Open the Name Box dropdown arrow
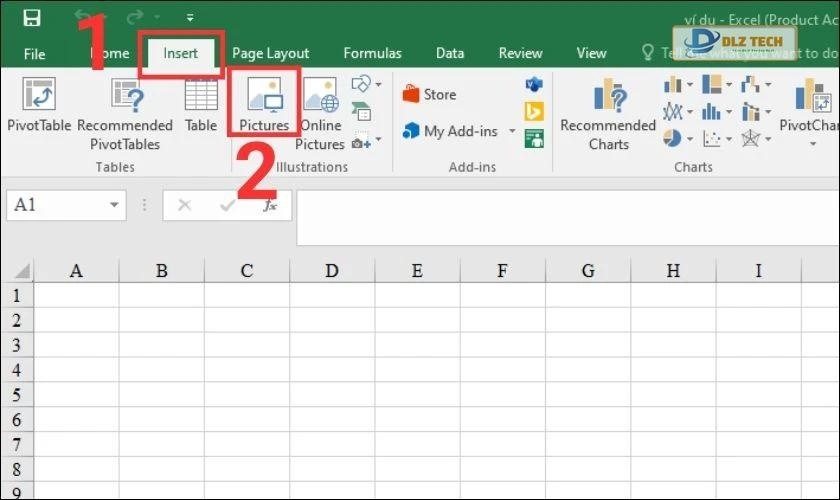 114,205
